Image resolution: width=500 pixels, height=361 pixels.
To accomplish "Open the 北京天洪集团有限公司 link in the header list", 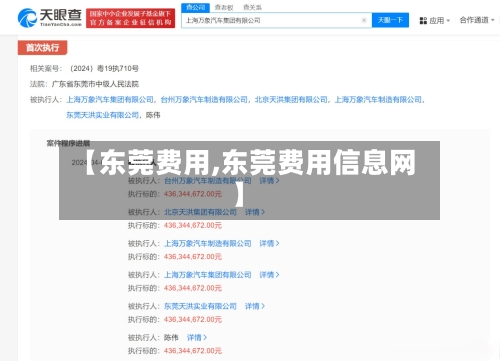I will pyautogui.click(x=291, y=100).
